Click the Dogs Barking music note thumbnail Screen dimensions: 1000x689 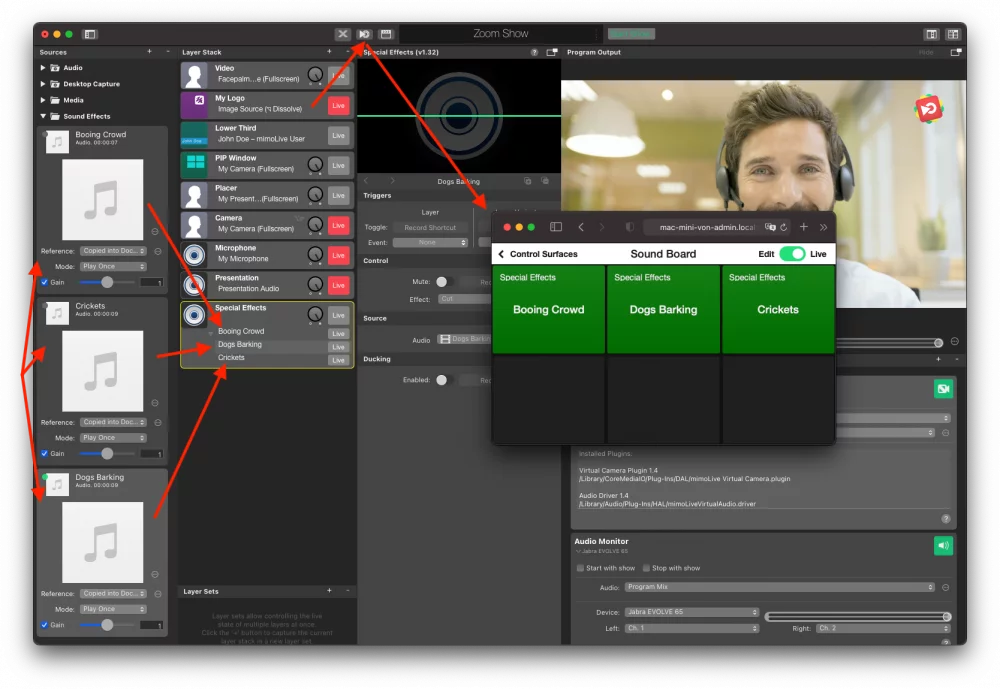[x=102, y=542]
